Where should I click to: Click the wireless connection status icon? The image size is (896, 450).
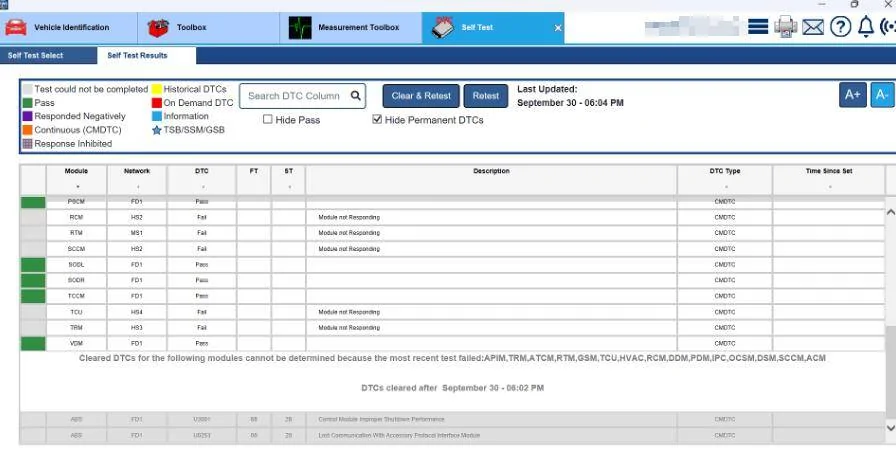point(888,27)
